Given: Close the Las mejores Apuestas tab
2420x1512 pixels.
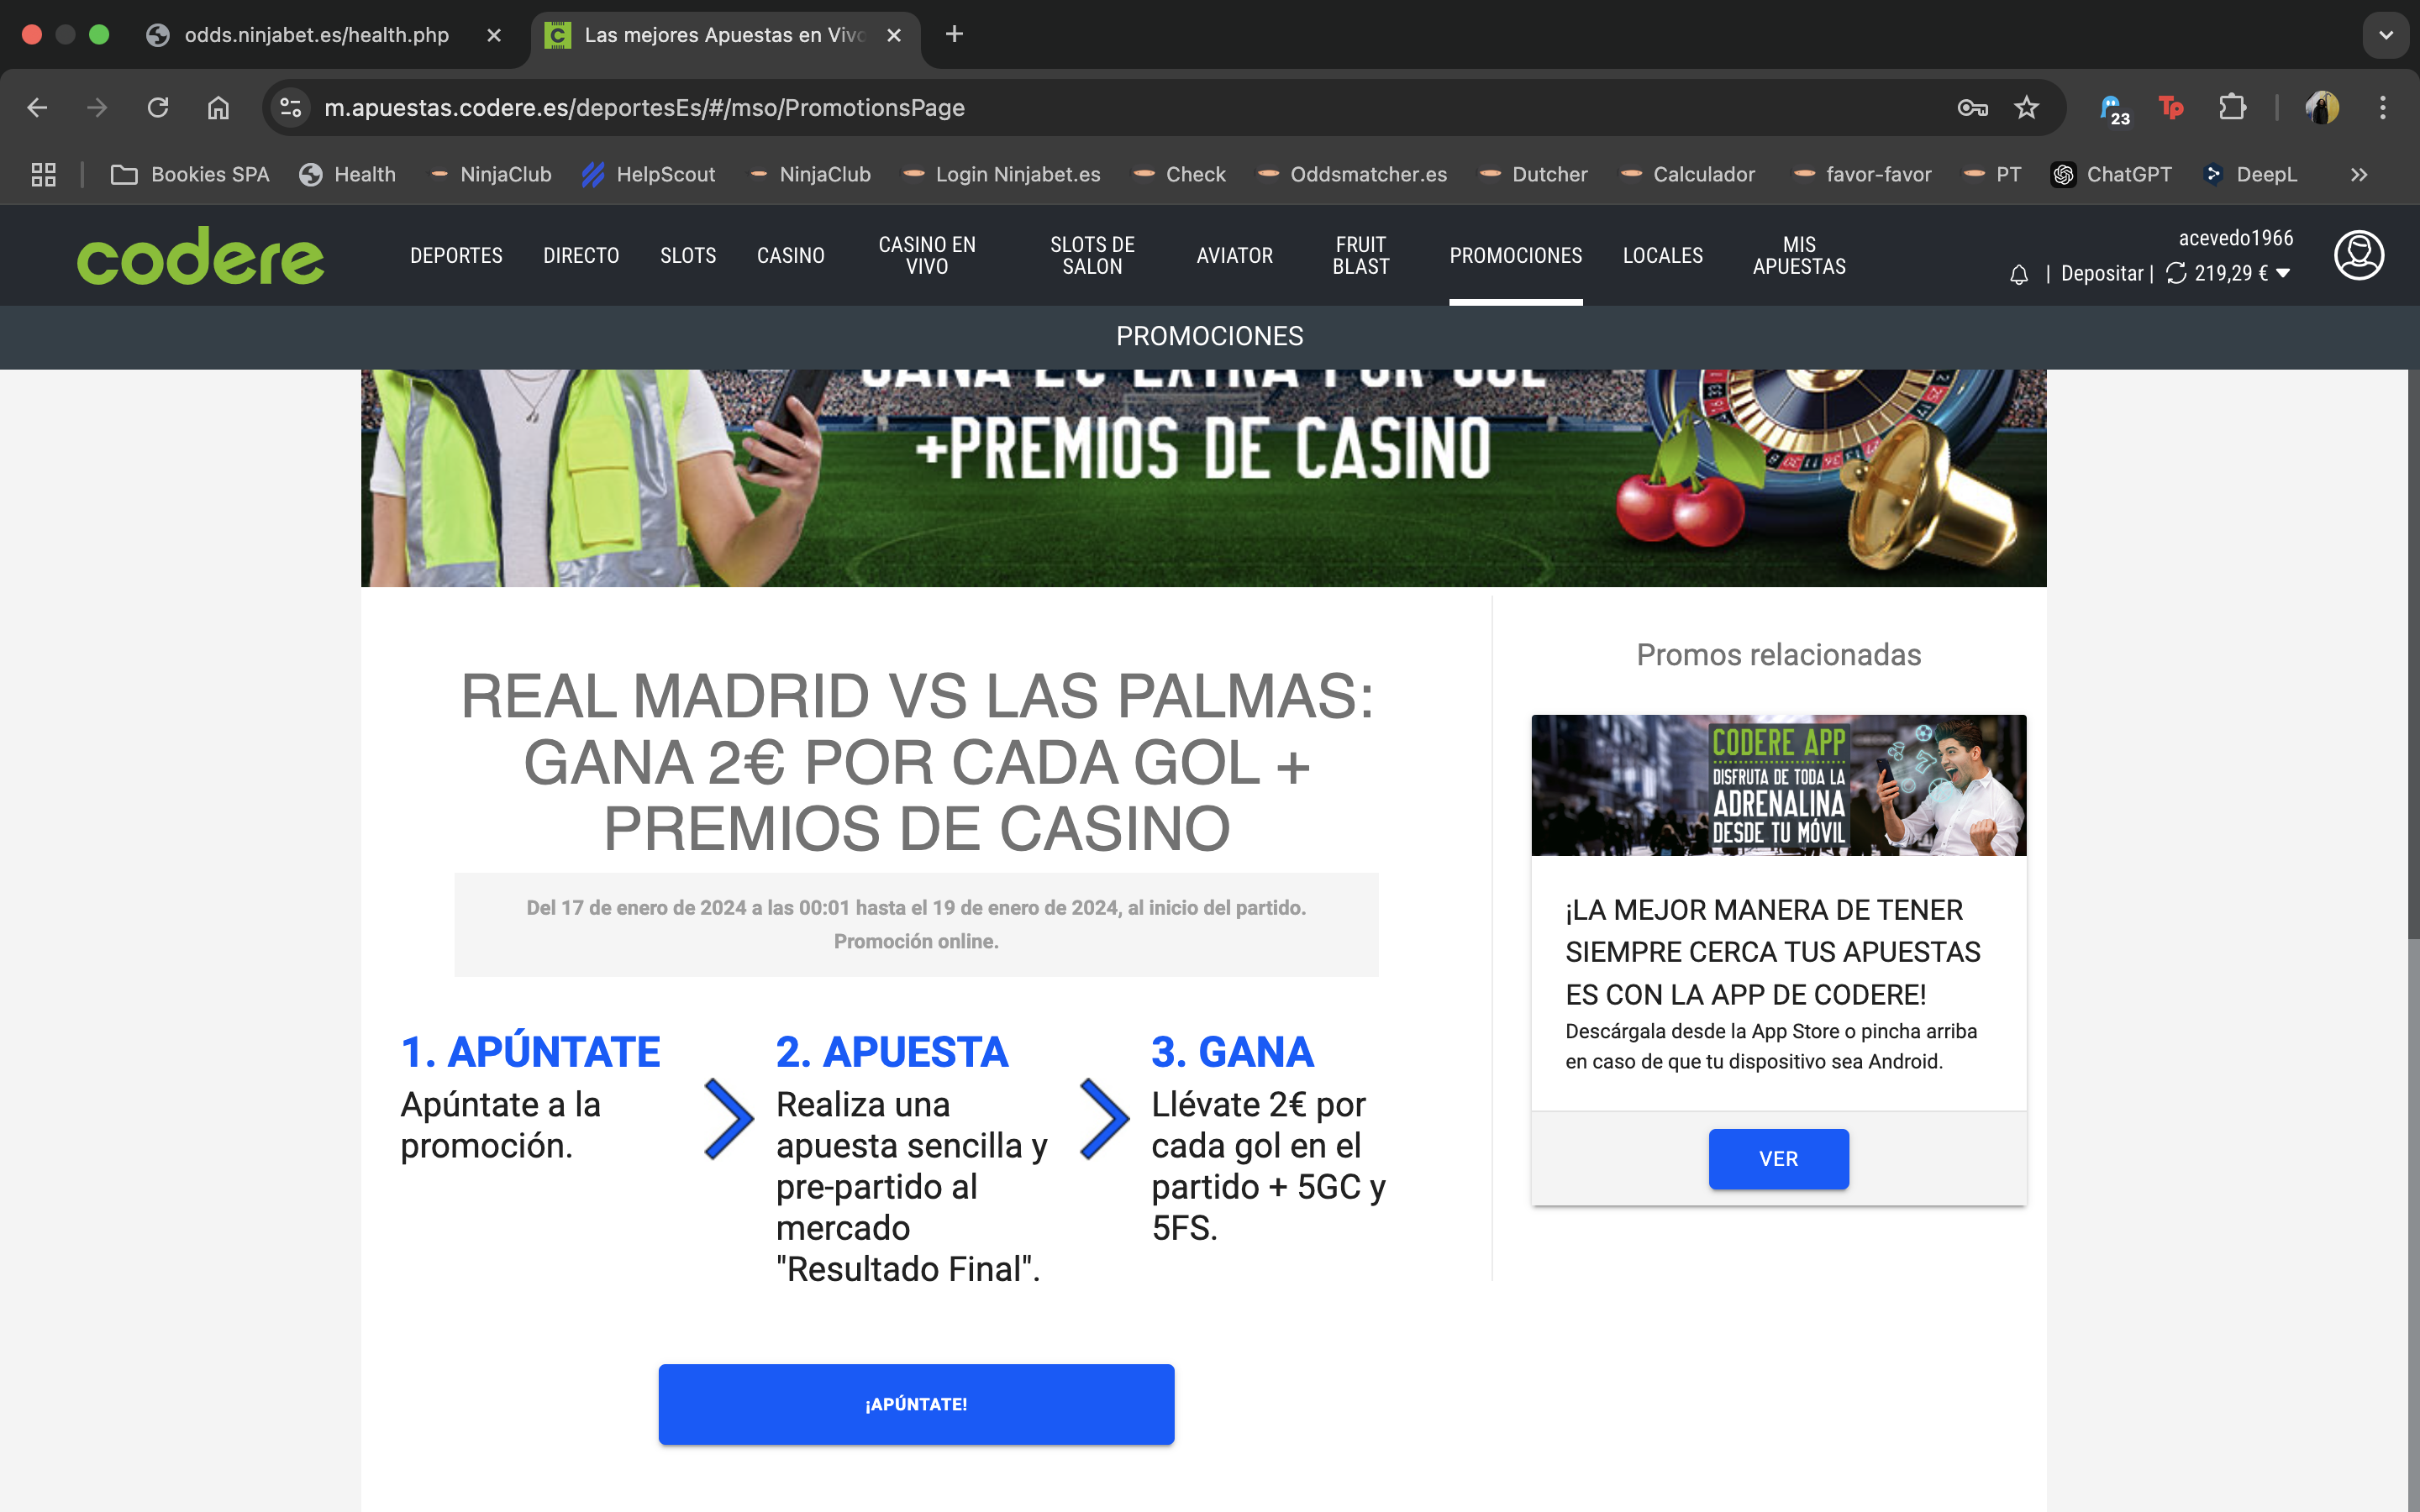Looking at the screenshot, I should 894,35.
